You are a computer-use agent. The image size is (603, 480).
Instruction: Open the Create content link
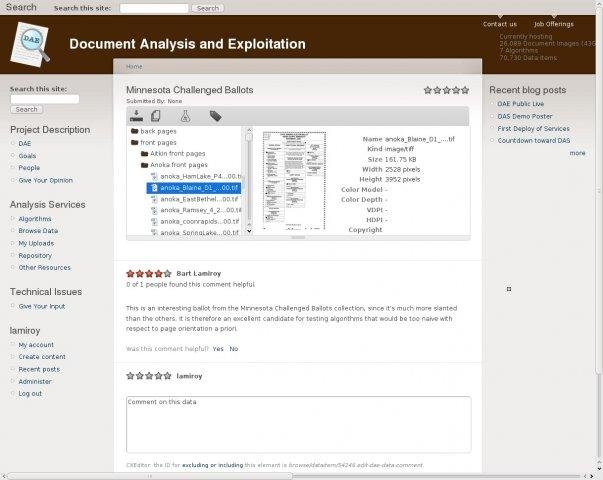(x=42, y=357)
